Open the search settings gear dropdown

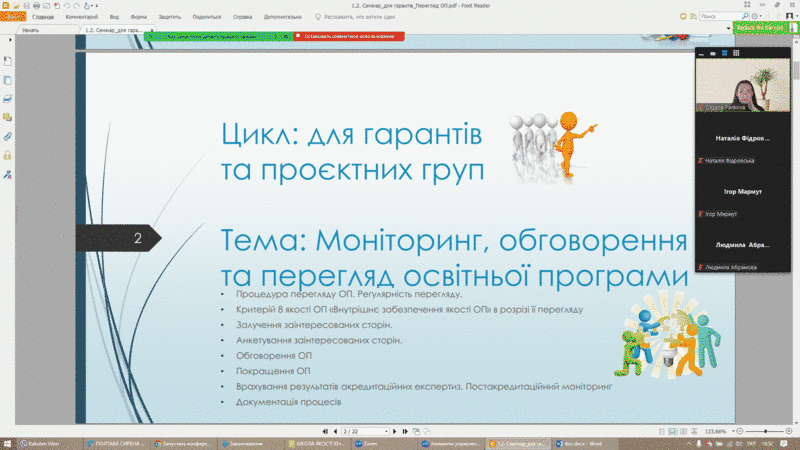click(x=756, y=16)
